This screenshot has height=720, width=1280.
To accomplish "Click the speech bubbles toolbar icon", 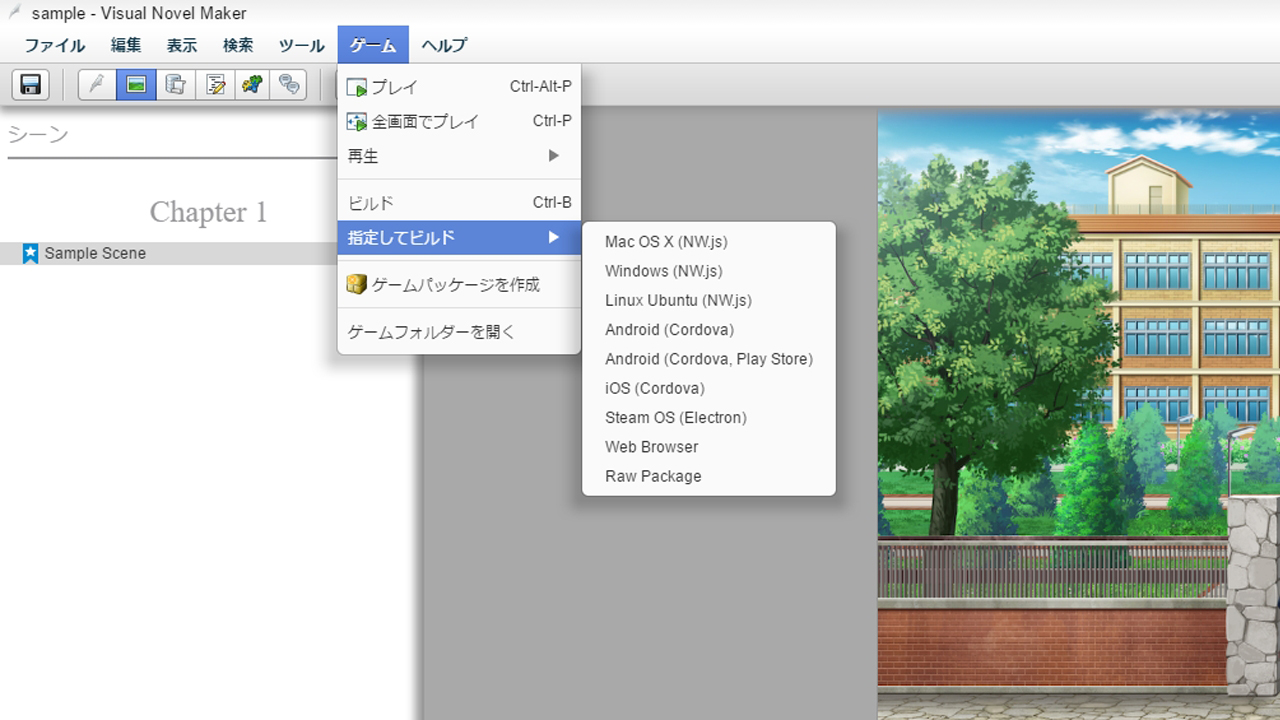I will coord(290,84).
